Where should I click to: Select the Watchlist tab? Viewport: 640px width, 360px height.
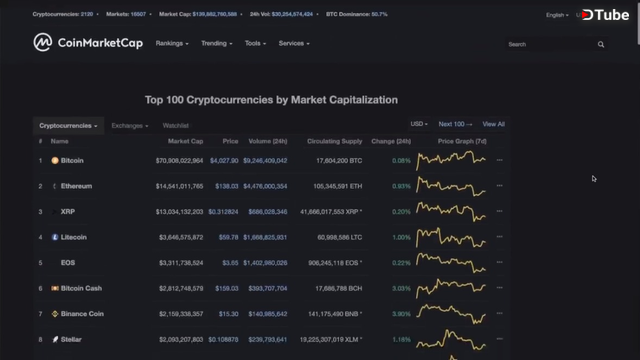point(176,126)
